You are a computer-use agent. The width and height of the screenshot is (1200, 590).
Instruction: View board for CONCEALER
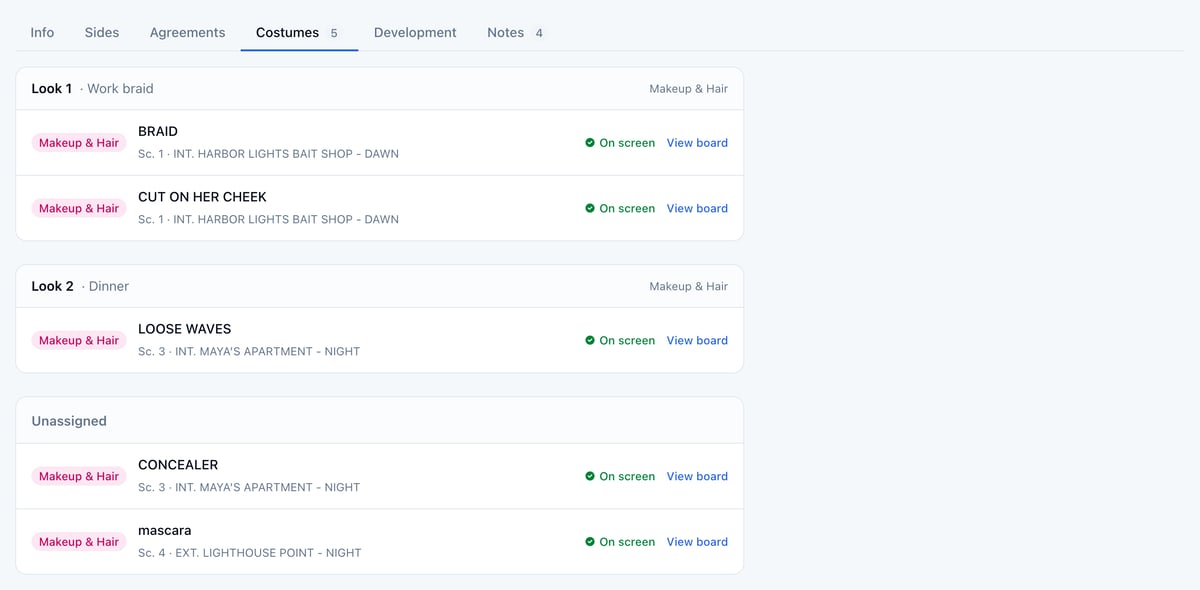697,477
